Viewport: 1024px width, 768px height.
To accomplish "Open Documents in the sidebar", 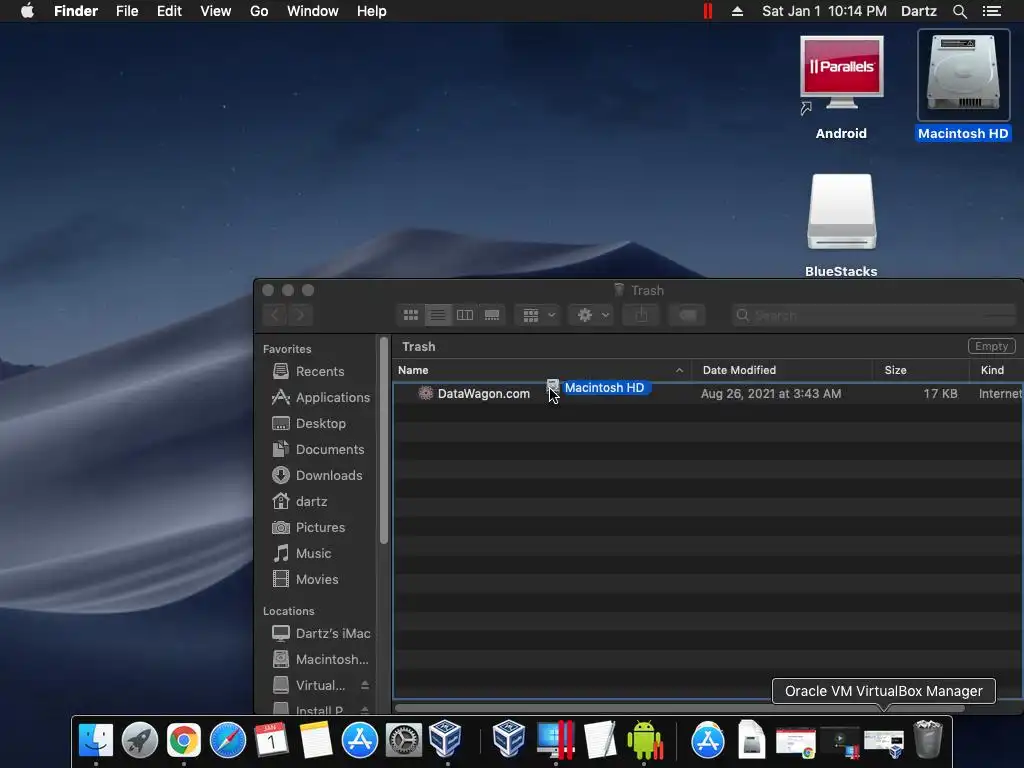I will (319, 450).
